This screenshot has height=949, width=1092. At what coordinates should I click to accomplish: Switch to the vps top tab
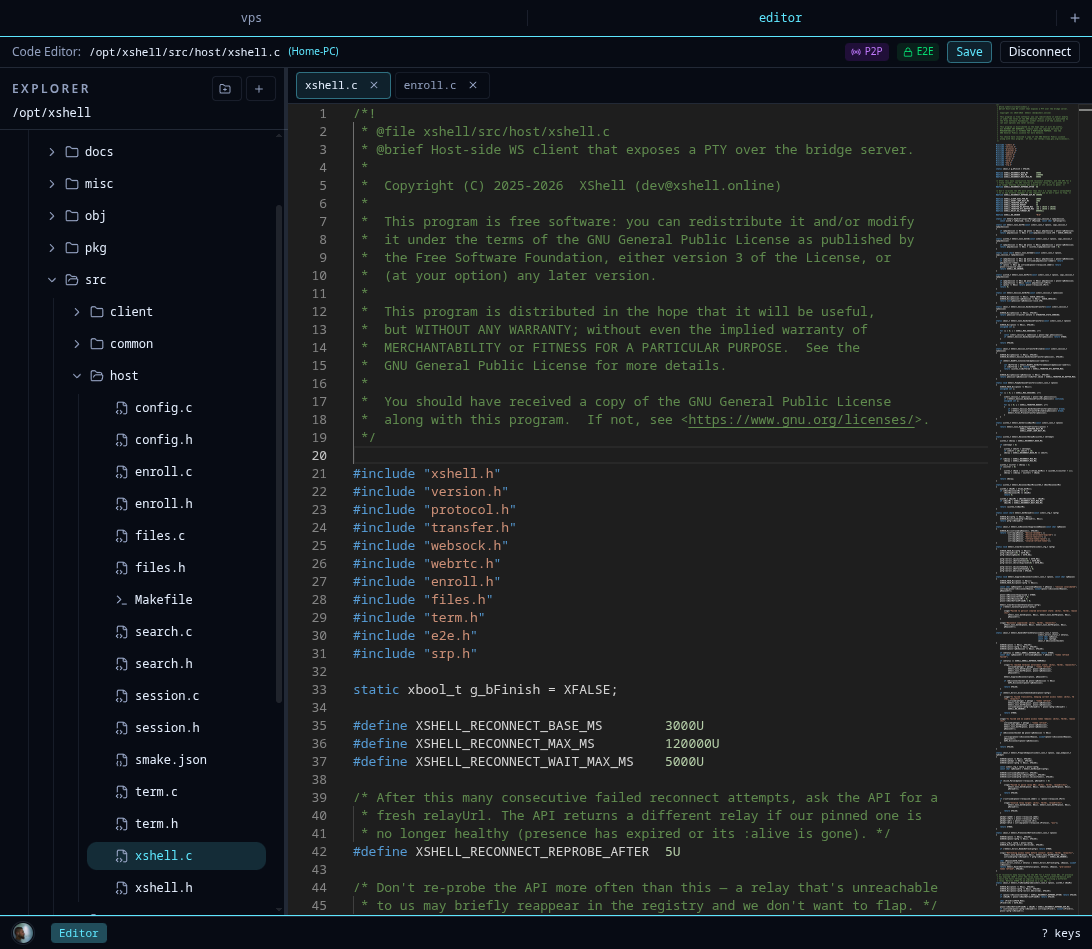[x=251, y=18]
